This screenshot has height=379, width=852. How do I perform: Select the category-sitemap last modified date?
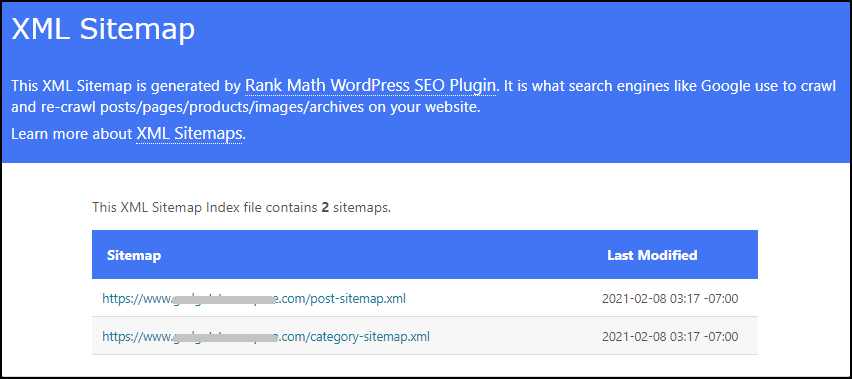[x=670, y=337]
